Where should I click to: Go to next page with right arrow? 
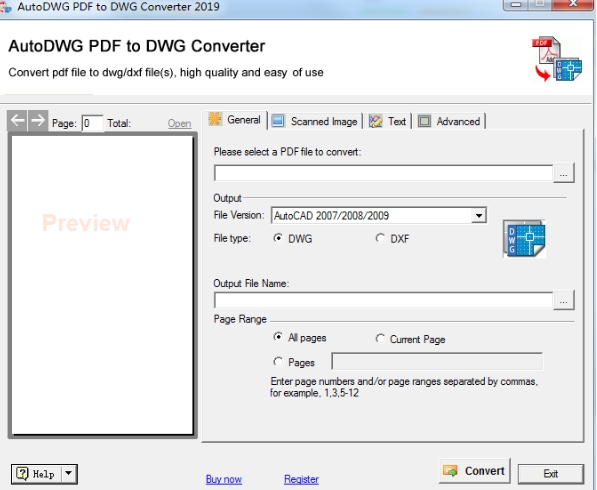38,121
